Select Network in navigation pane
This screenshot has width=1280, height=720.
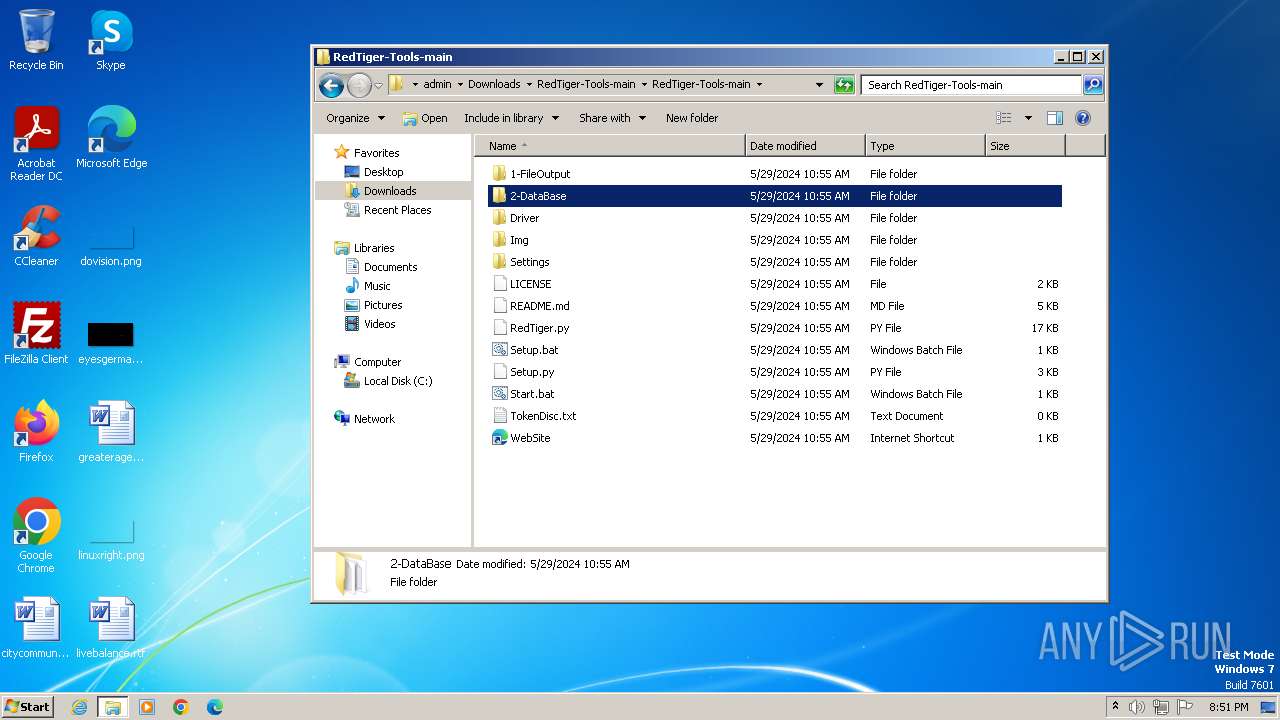374,419
